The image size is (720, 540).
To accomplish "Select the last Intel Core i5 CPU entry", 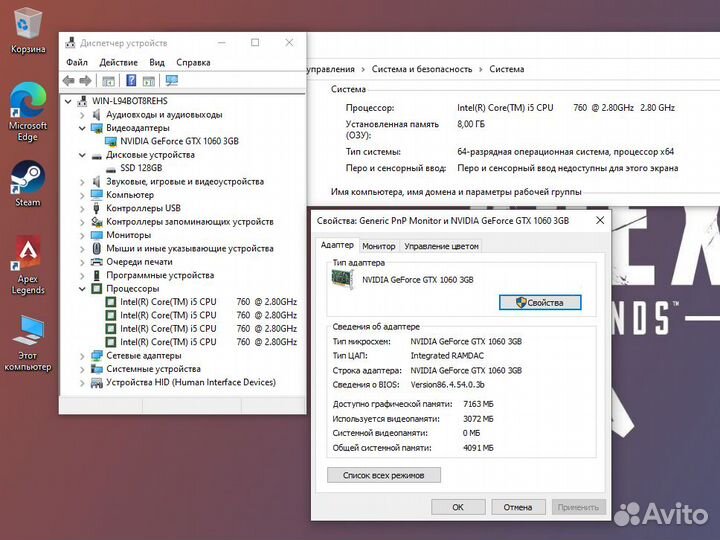I will 208,342.
